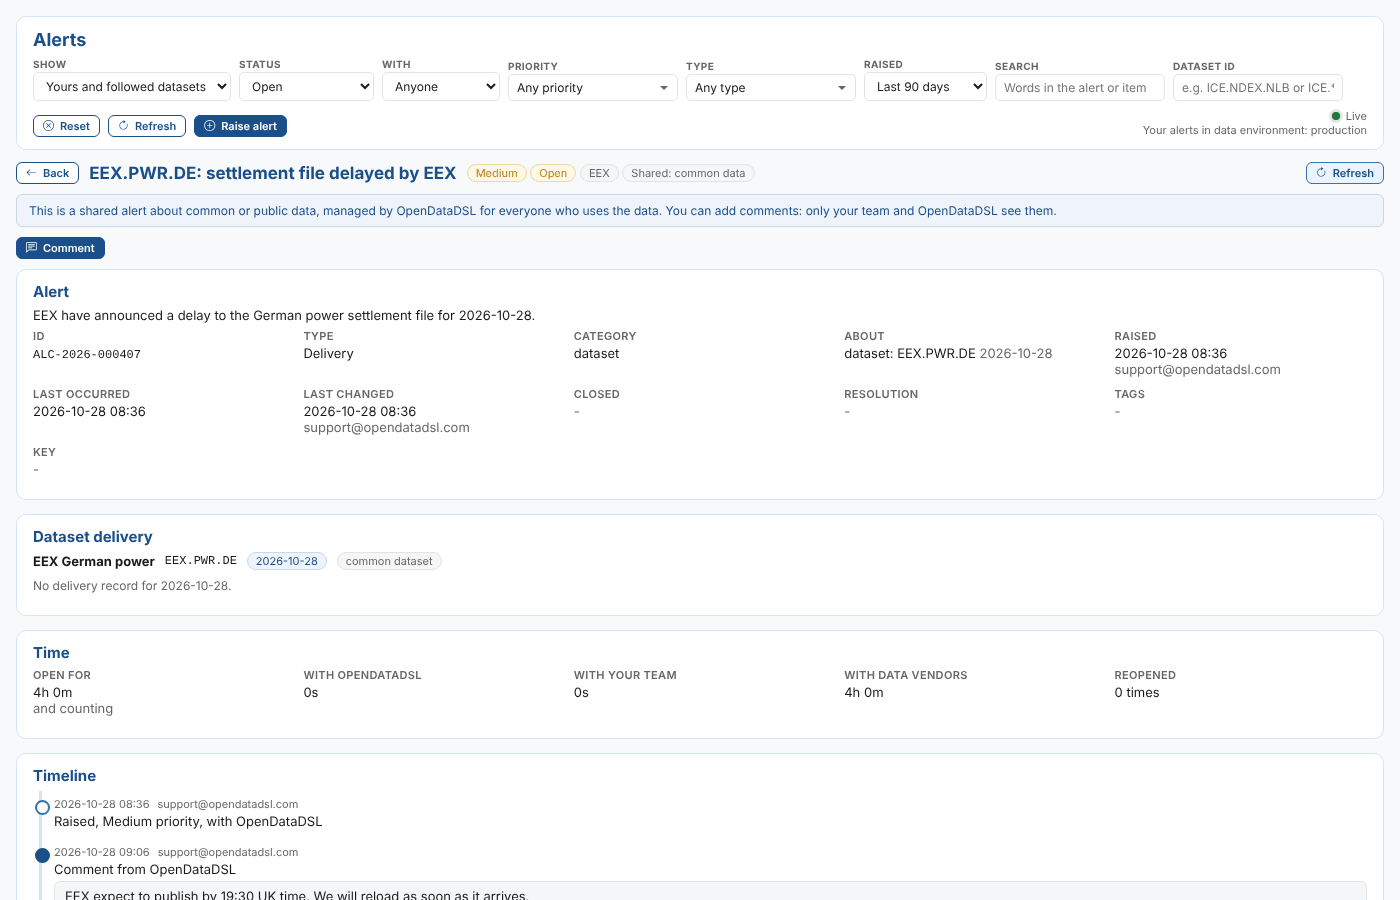This screenshot has height=900, width=1400.
Task: Click into the Dataset ID field
Action: tap(1258, 88)
